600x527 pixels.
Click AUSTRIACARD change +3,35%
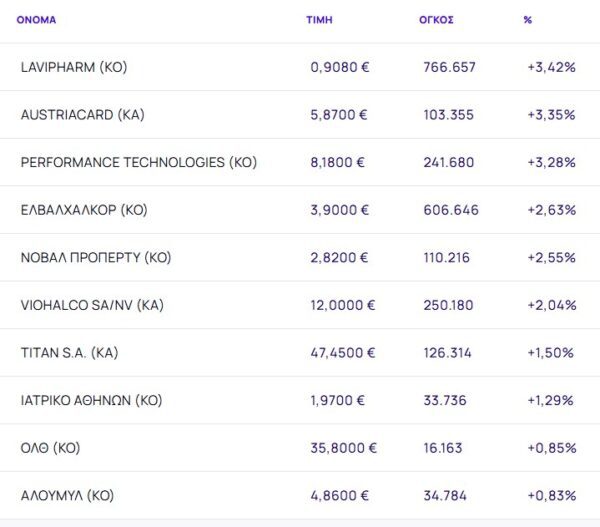point(551,115)
